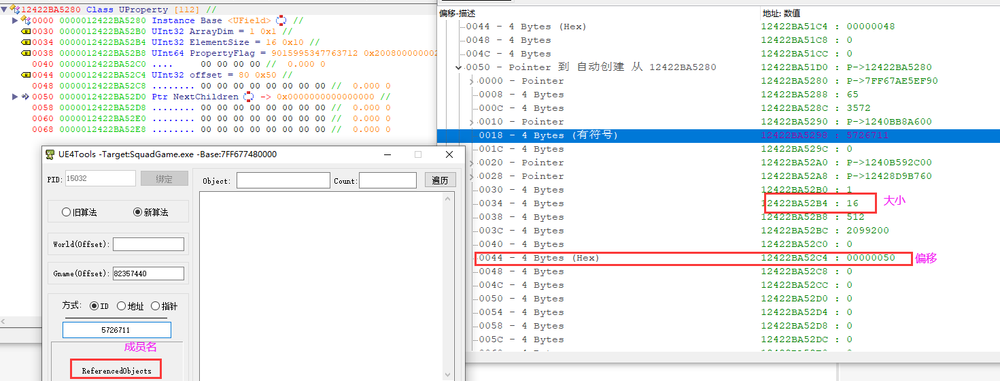1000x381 pixels.
Task: Click the refresh icon after Ptr NextChildren
Action: 249,97
